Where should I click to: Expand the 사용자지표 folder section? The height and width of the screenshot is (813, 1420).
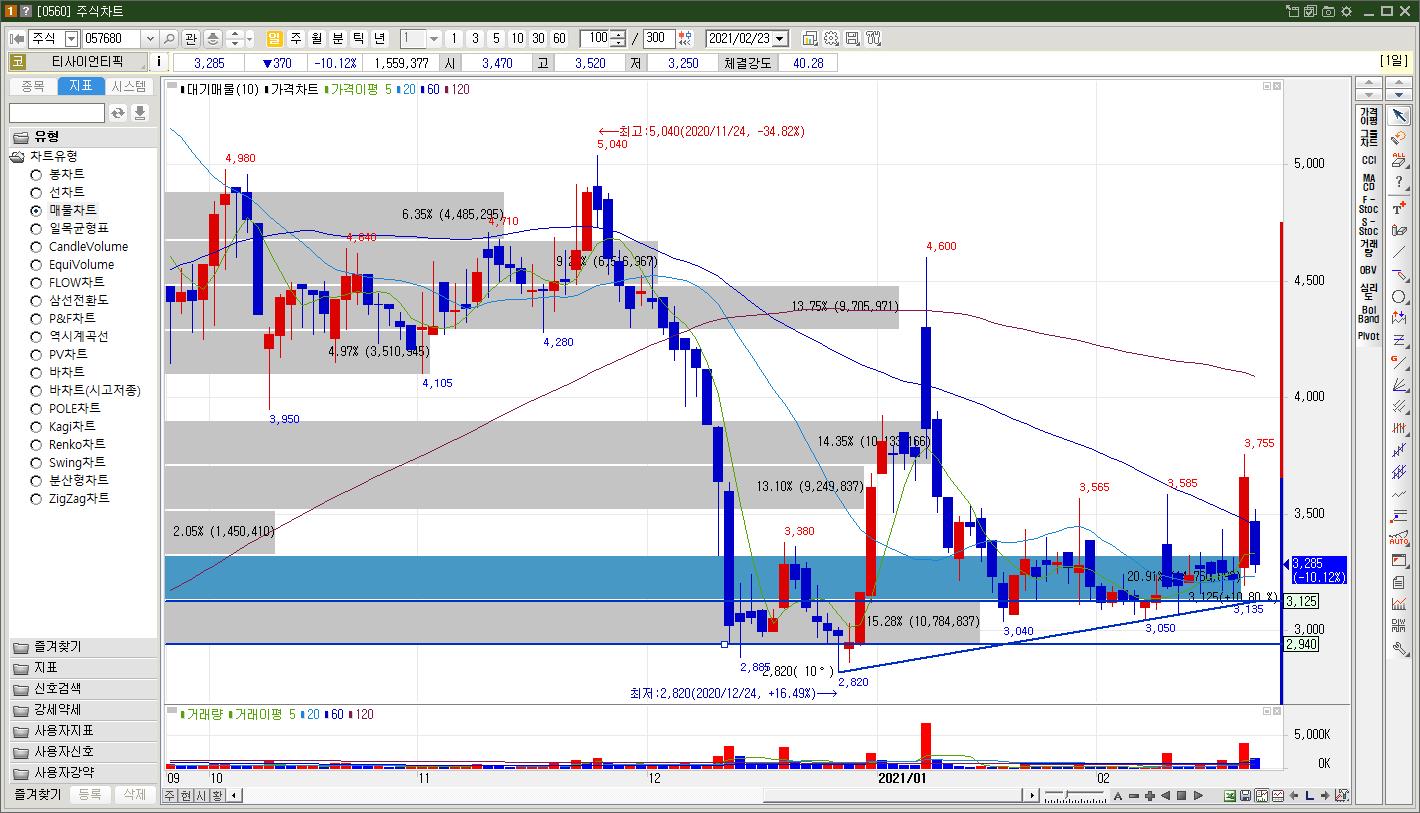point(83,731)
